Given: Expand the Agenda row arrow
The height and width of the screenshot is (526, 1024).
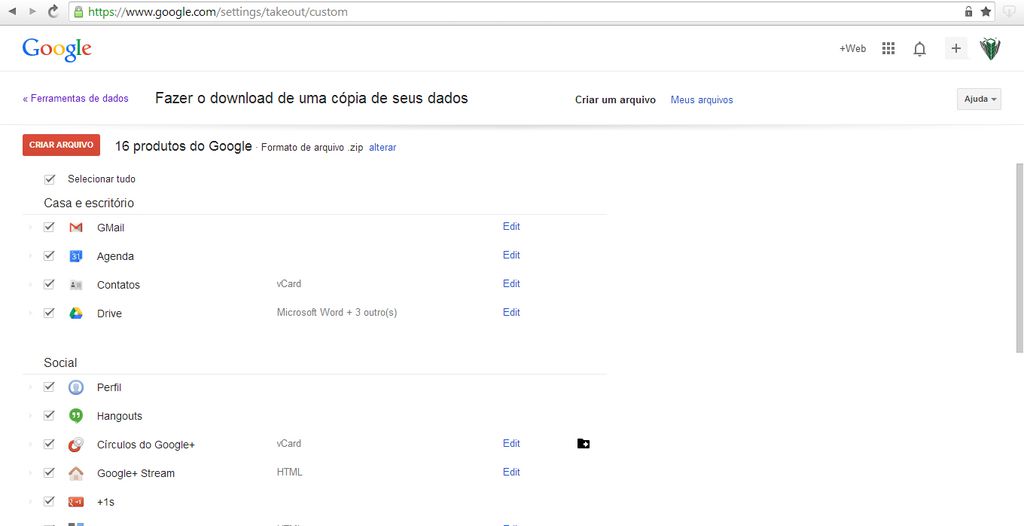Looking at the screenshot, I should pos(30,256).
